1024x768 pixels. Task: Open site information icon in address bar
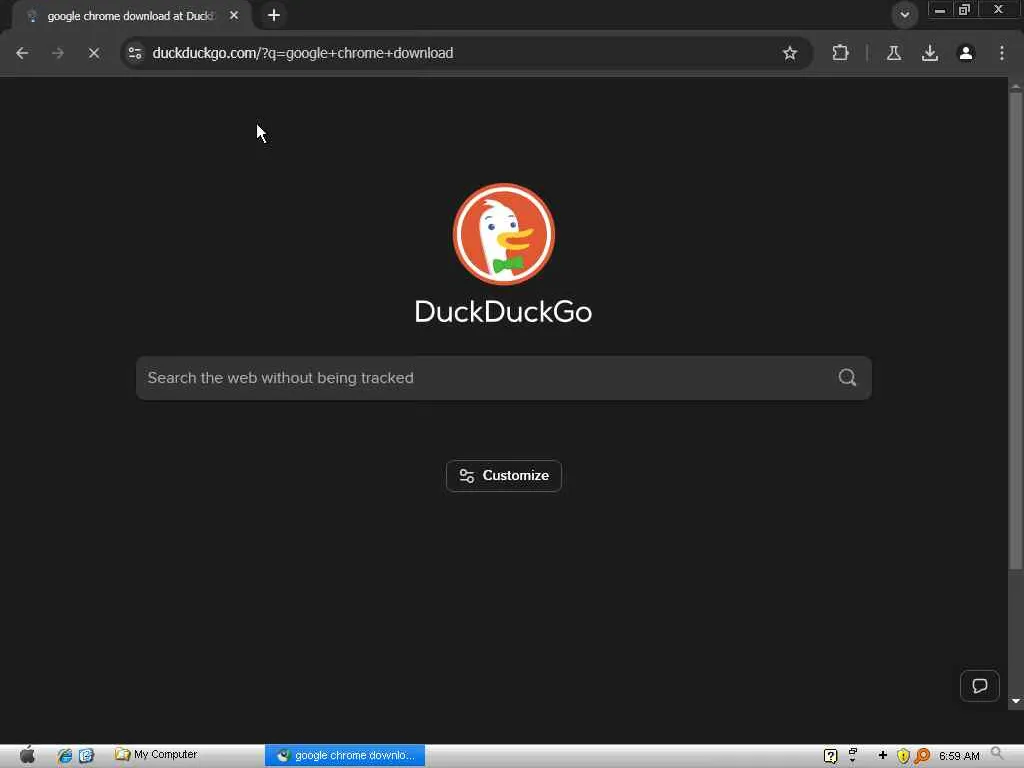135,53
